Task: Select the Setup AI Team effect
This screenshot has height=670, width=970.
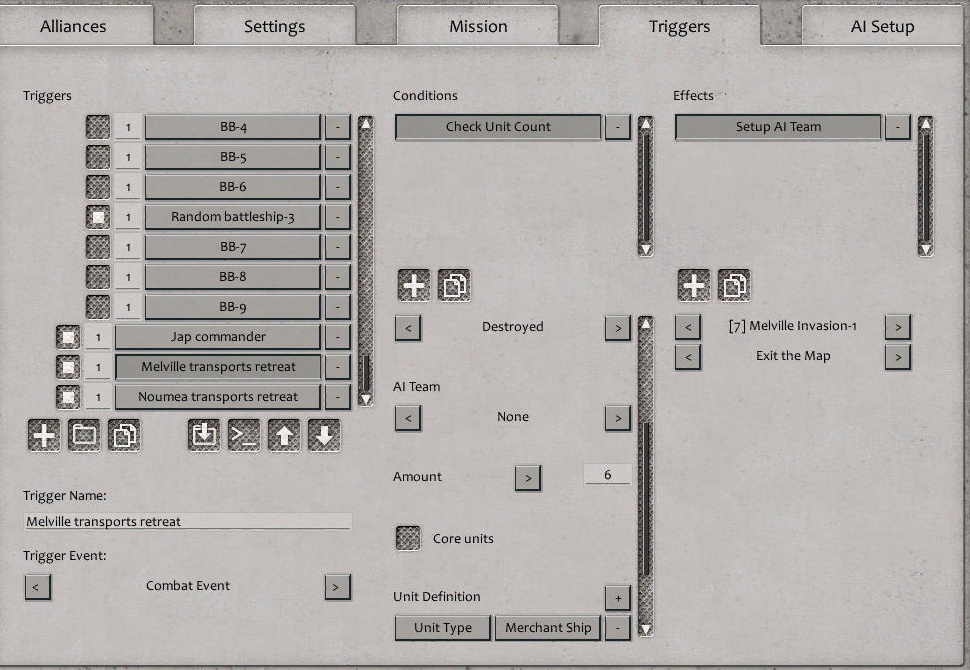Action: click(x=778, y=127)
